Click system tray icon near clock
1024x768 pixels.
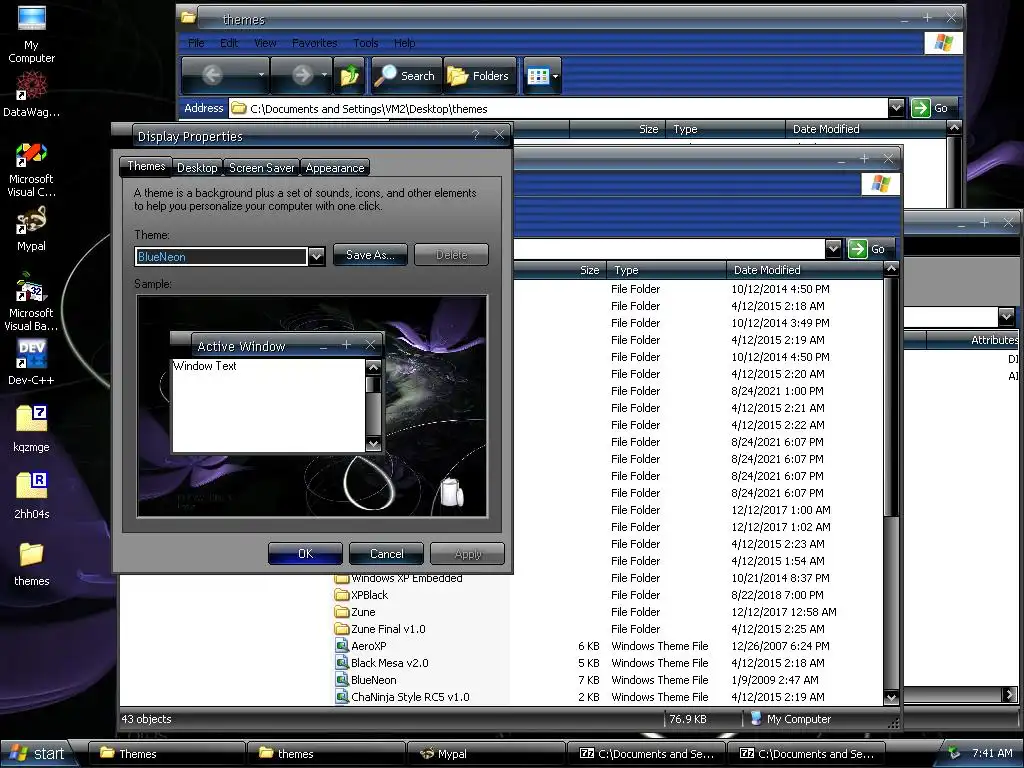point(954,753)
